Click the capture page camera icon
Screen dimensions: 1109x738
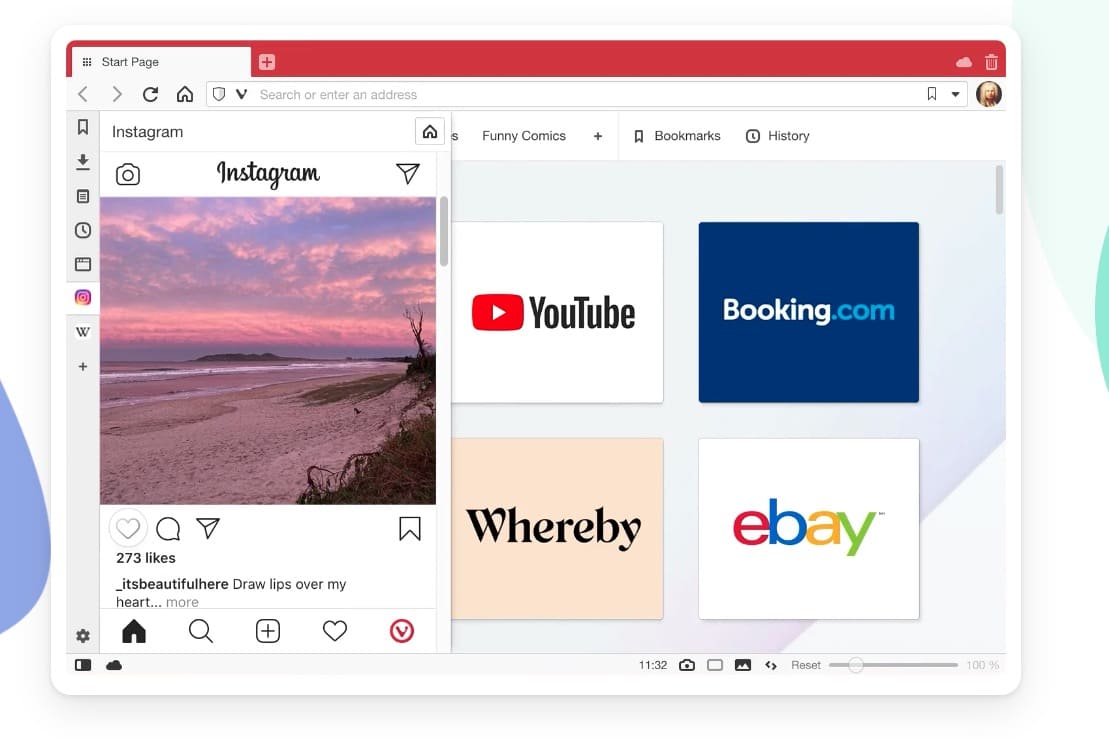tap(687, 665)
